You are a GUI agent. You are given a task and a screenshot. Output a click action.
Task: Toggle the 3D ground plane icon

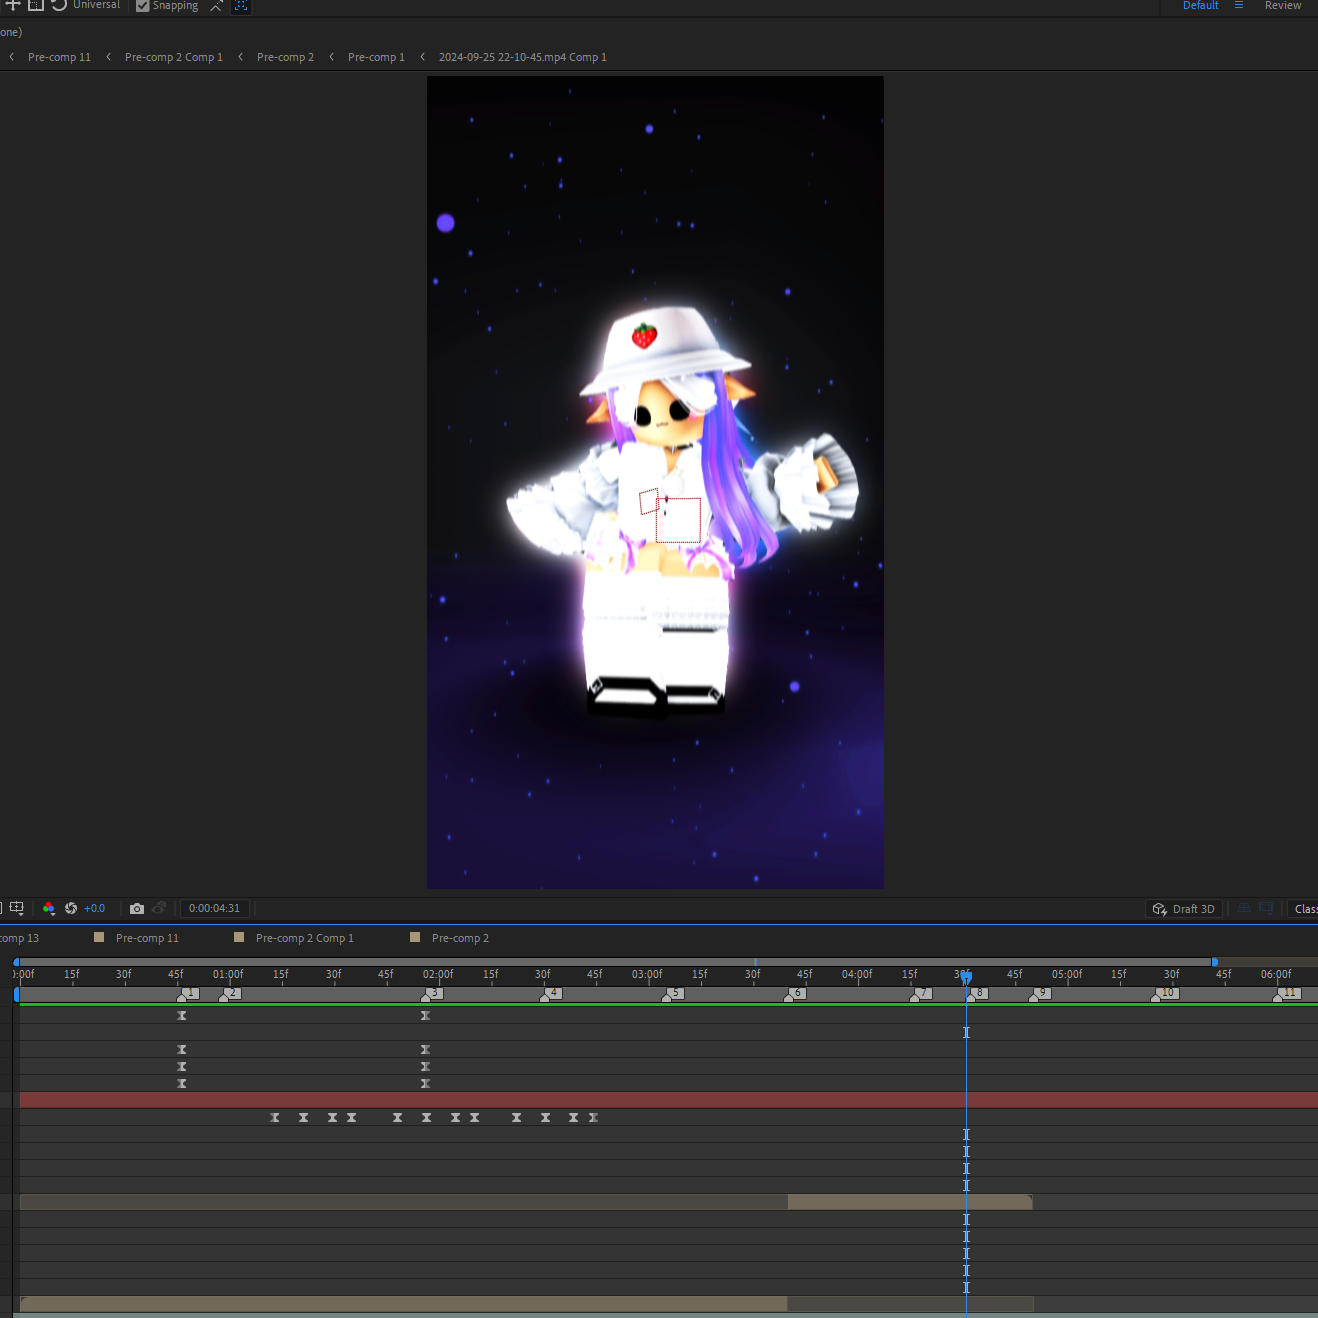1244,908
